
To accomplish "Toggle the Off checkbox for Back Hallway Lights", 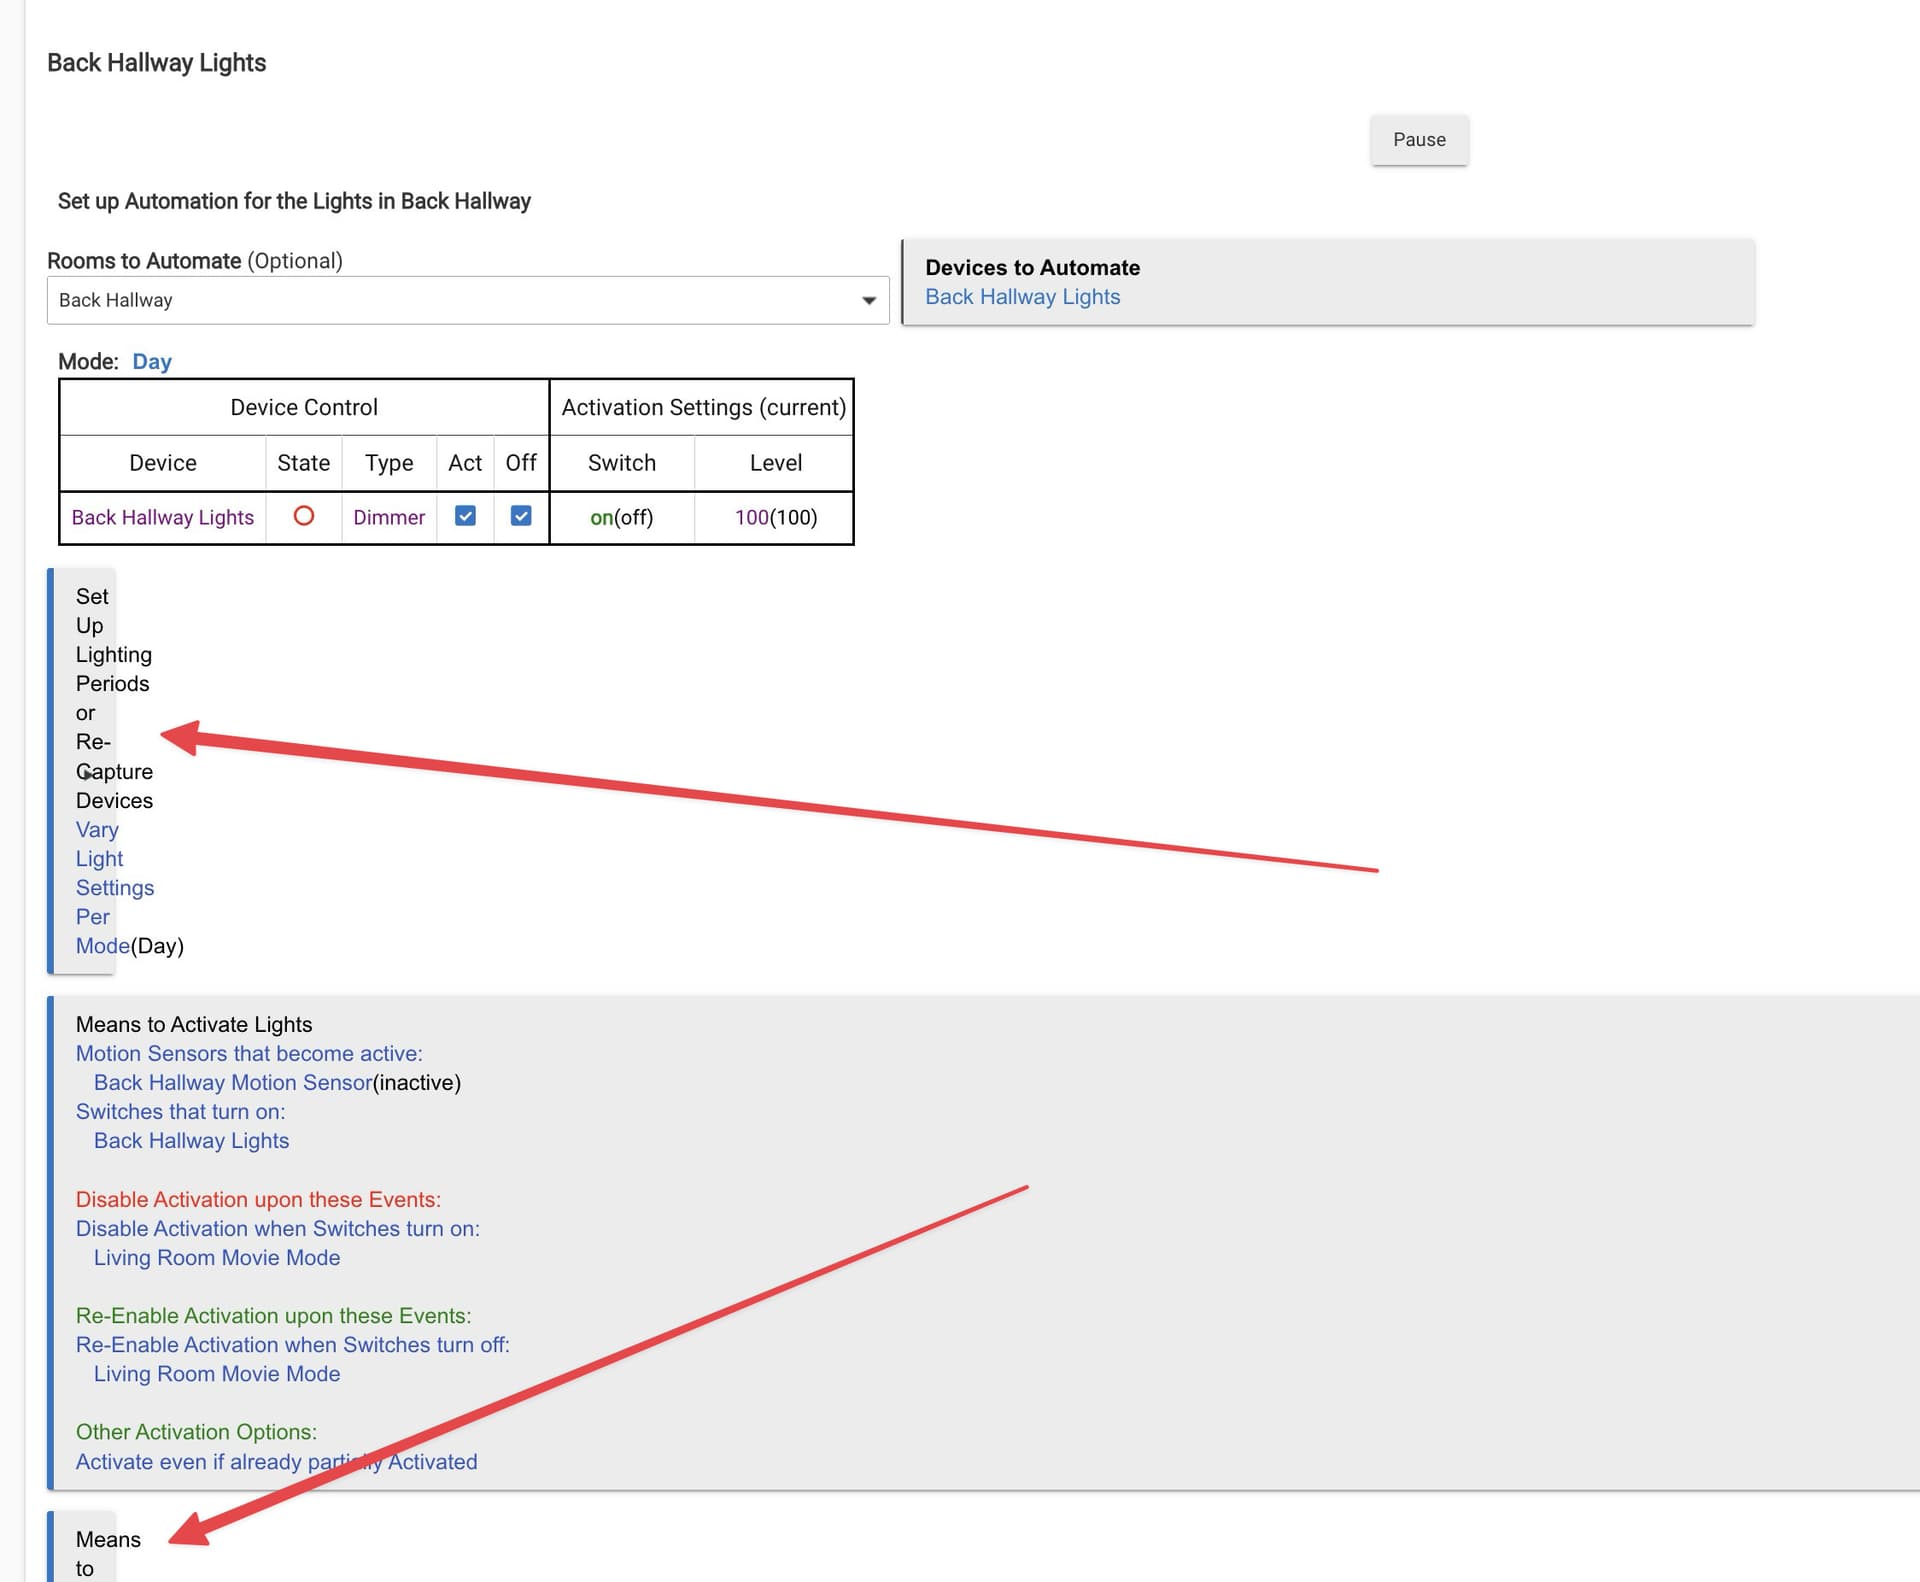I will (x=521, y=516).
